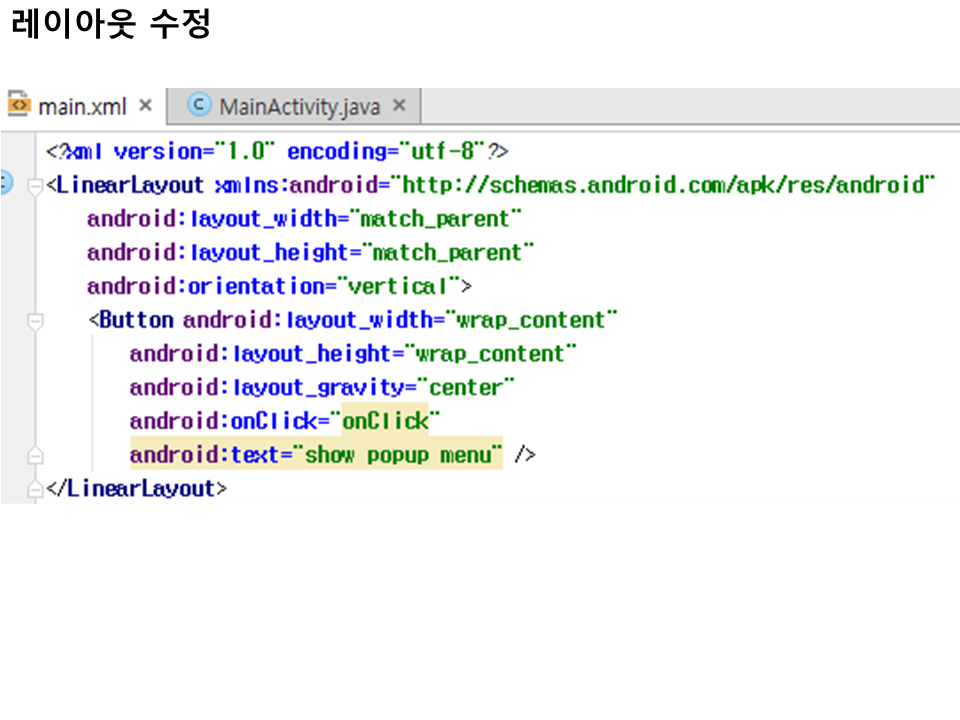Click LinearLayout's layout_width "match_parent" value

pyautogui.click(x=440, y=219)
